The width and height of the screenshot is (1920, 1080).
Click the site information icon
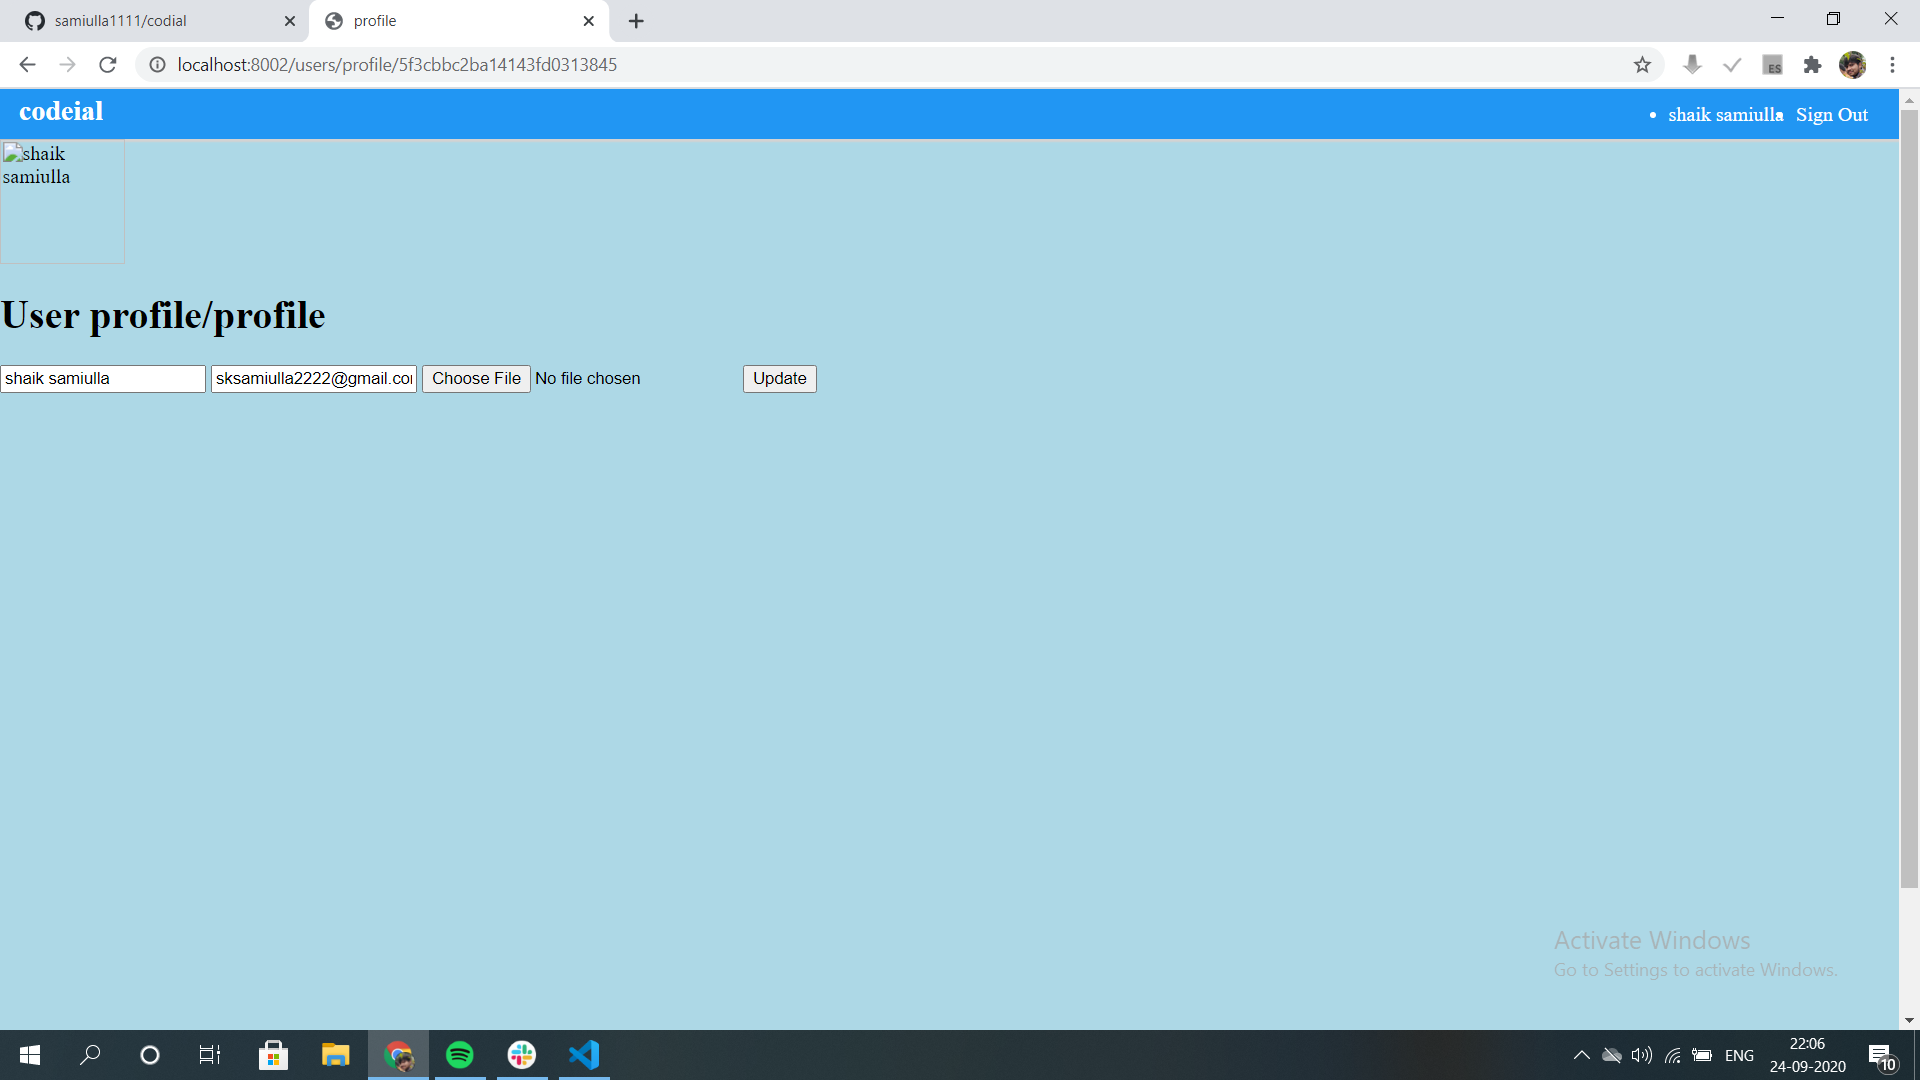pos(157,65)
